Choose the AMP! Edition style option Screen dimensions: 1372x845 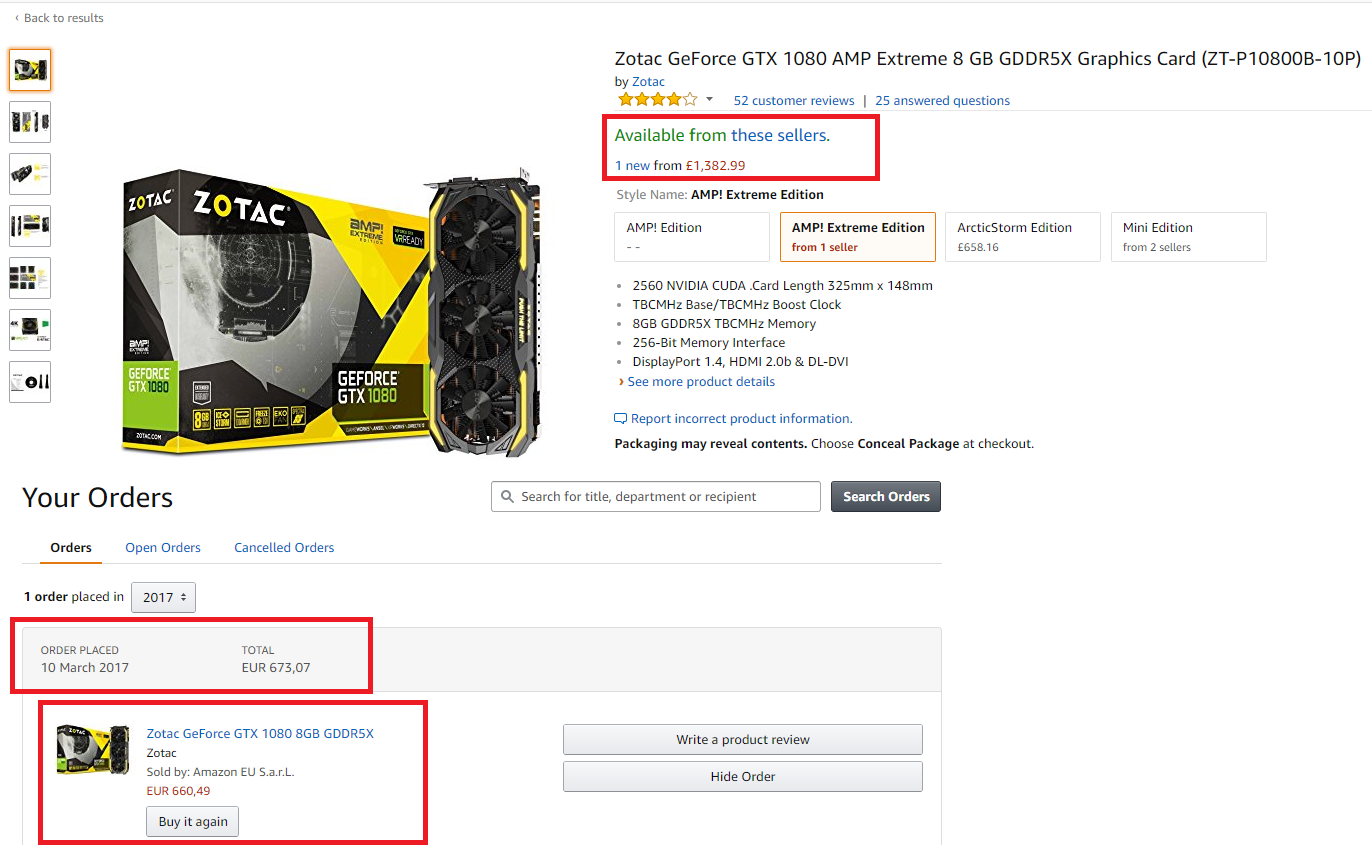[692, 237]
